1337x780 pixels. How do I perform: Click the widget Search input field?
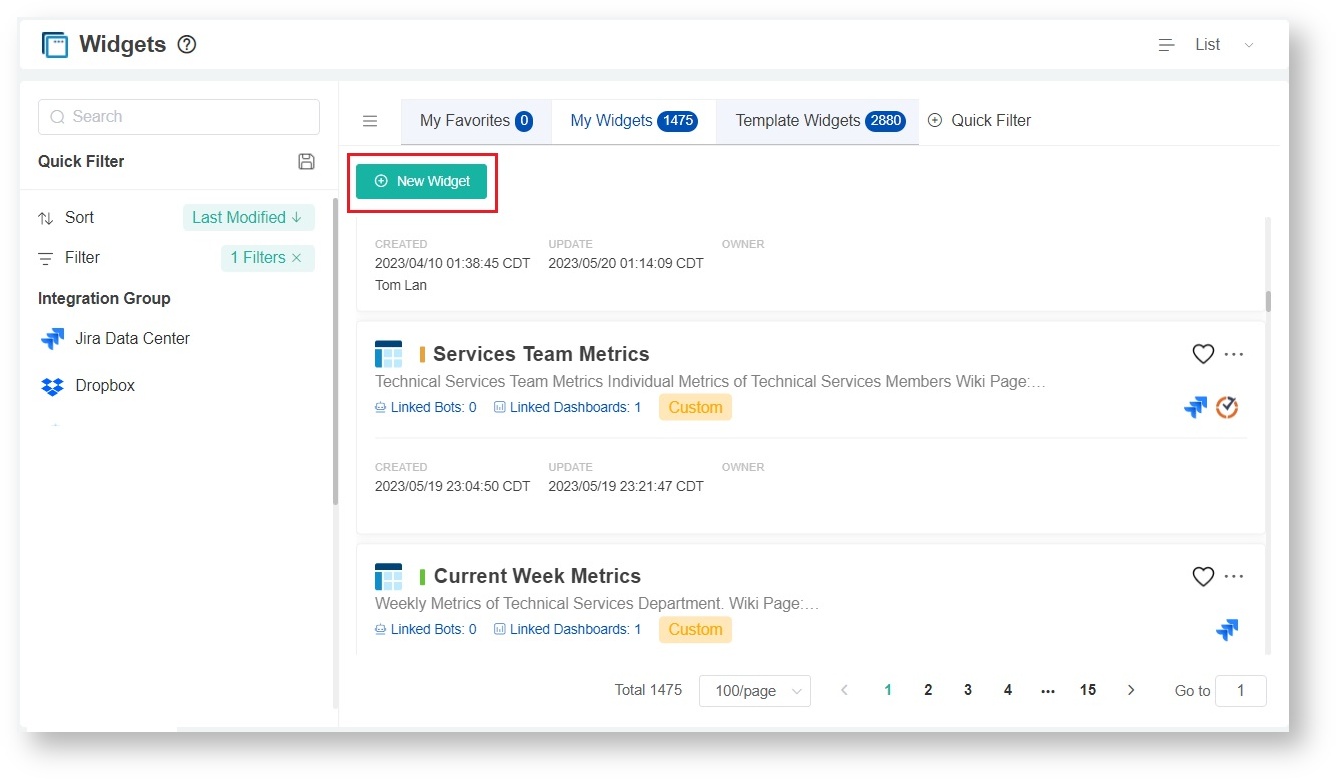pyautogui.click(x=179, y=117)
